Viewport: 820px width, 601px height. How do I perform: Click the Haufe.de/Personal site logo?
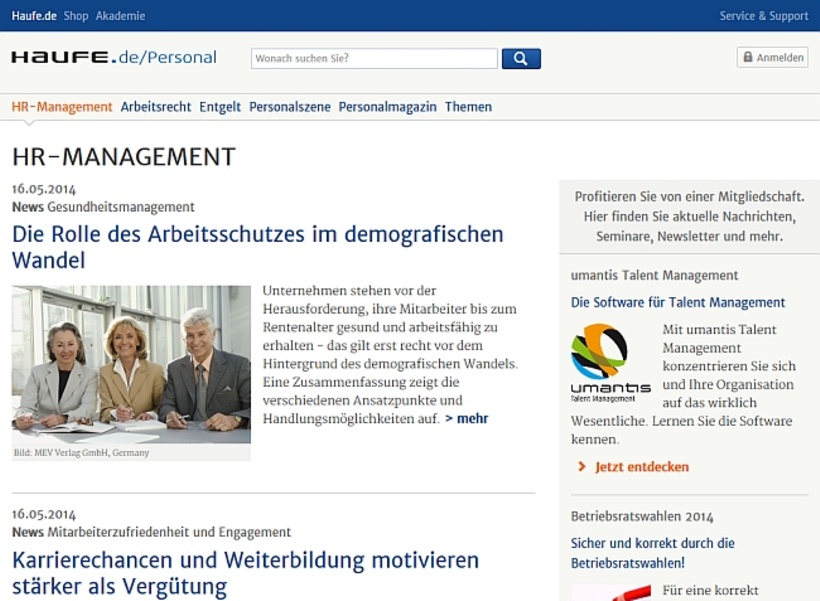[113, 57]
